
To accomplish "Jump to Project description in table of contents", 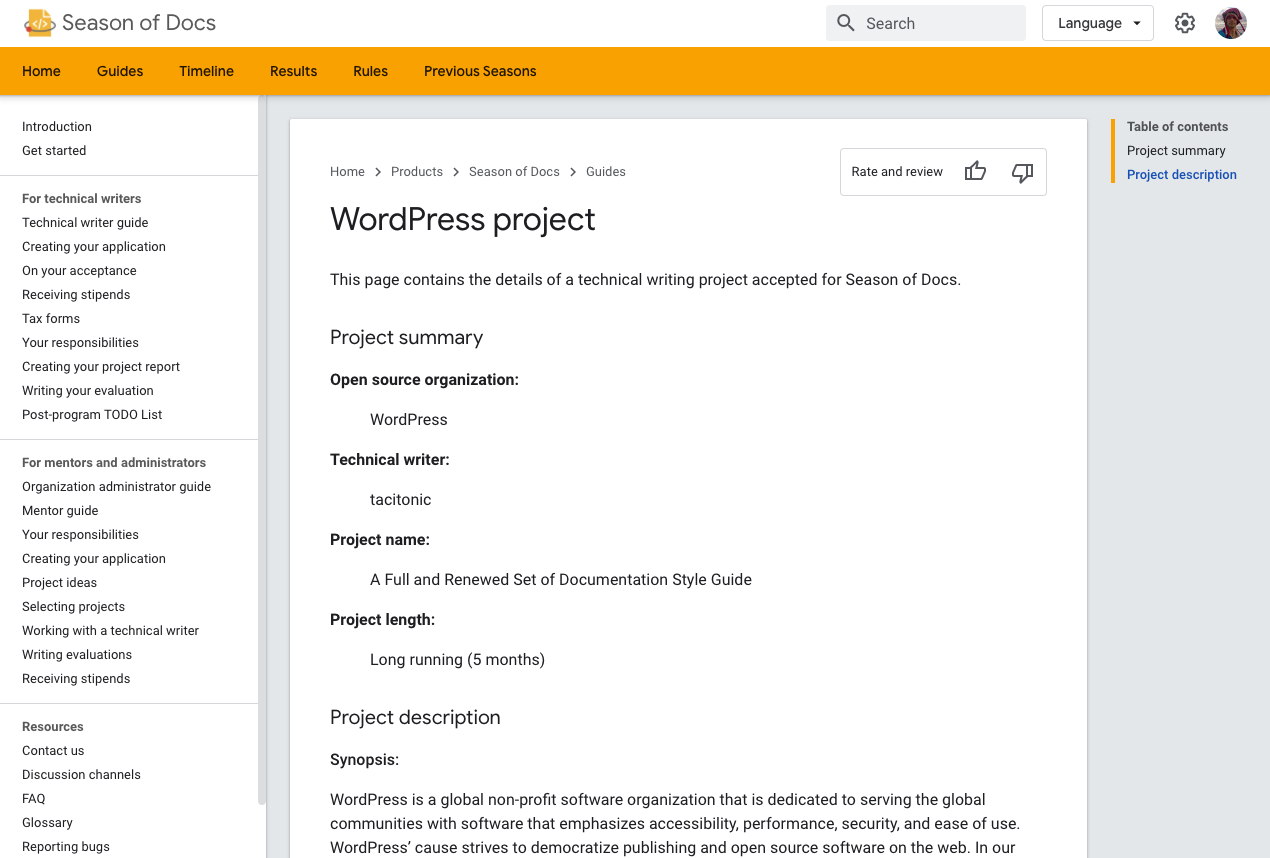I will pyautogui.click(x=1181, y=174).
